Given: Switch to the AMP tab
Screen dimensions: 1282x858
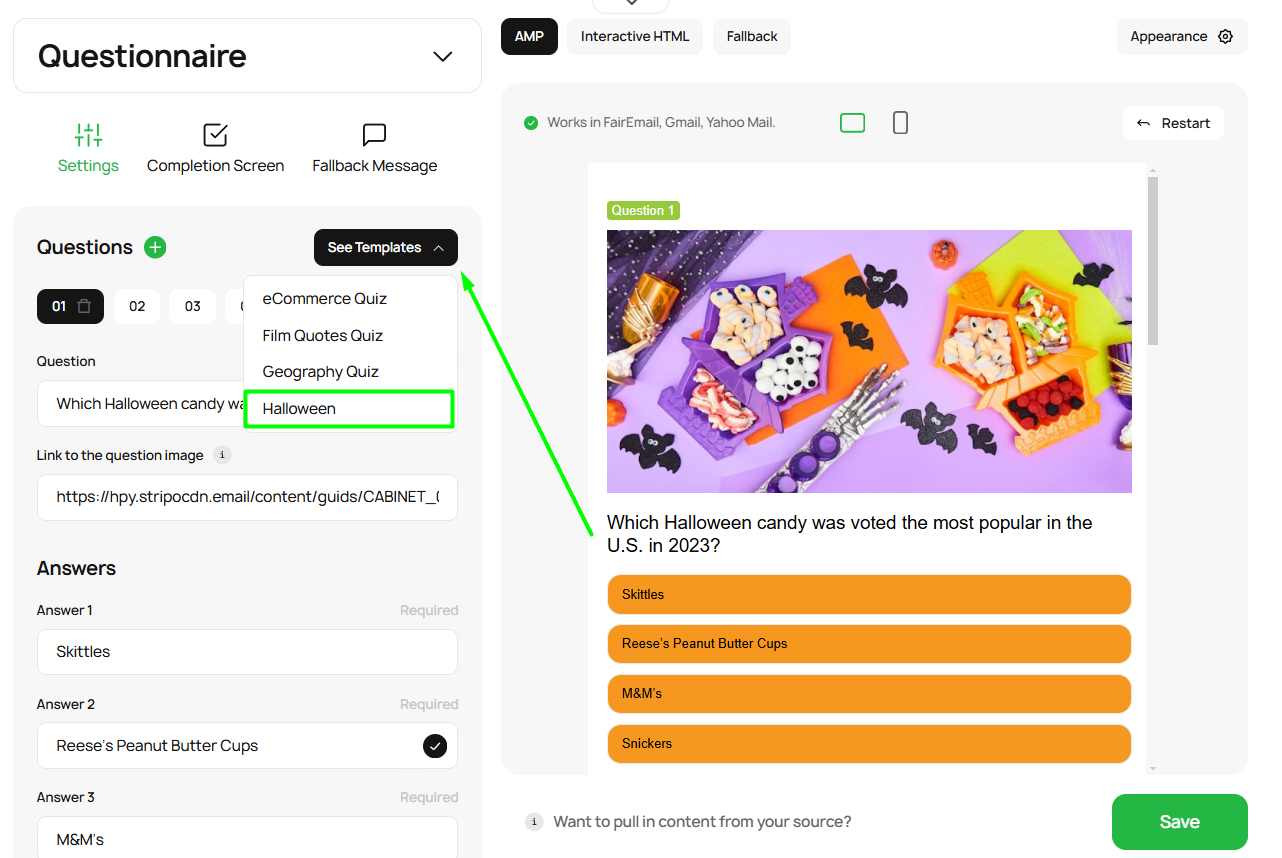Looking at the screenshot, I should point(529,37).
